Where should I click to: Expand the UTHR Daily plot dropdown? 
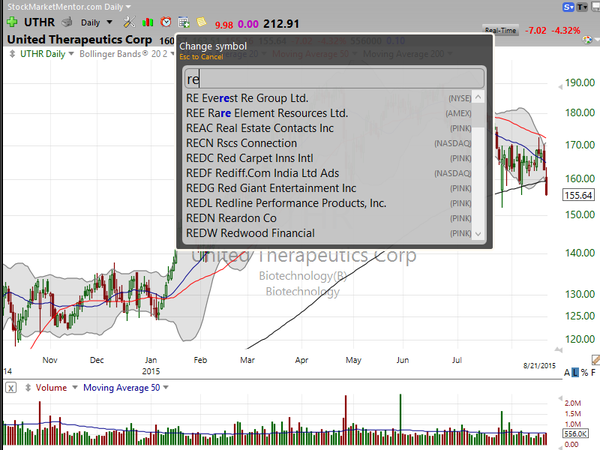(71, 54)
